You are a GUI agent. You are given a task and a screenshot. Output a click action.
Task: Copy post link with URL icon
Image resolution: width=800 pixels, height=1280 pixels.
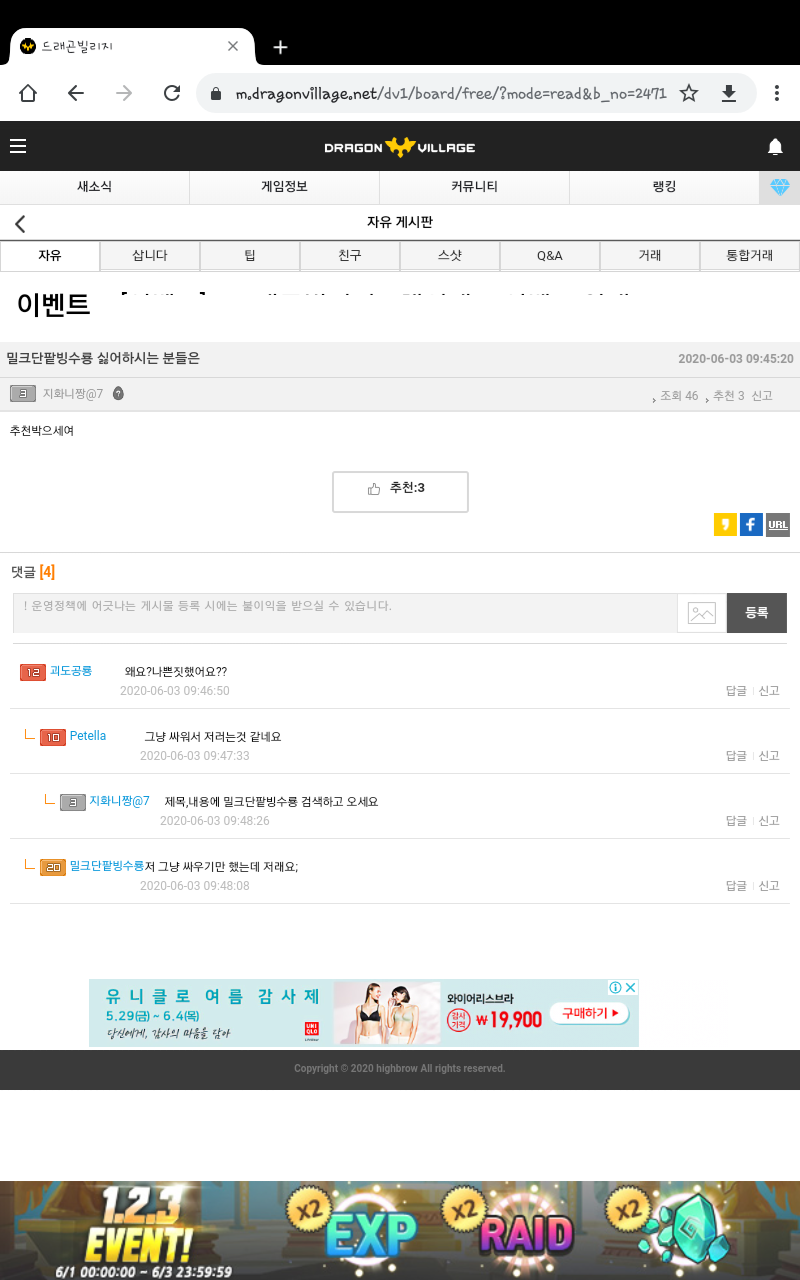tap(778, 525)
